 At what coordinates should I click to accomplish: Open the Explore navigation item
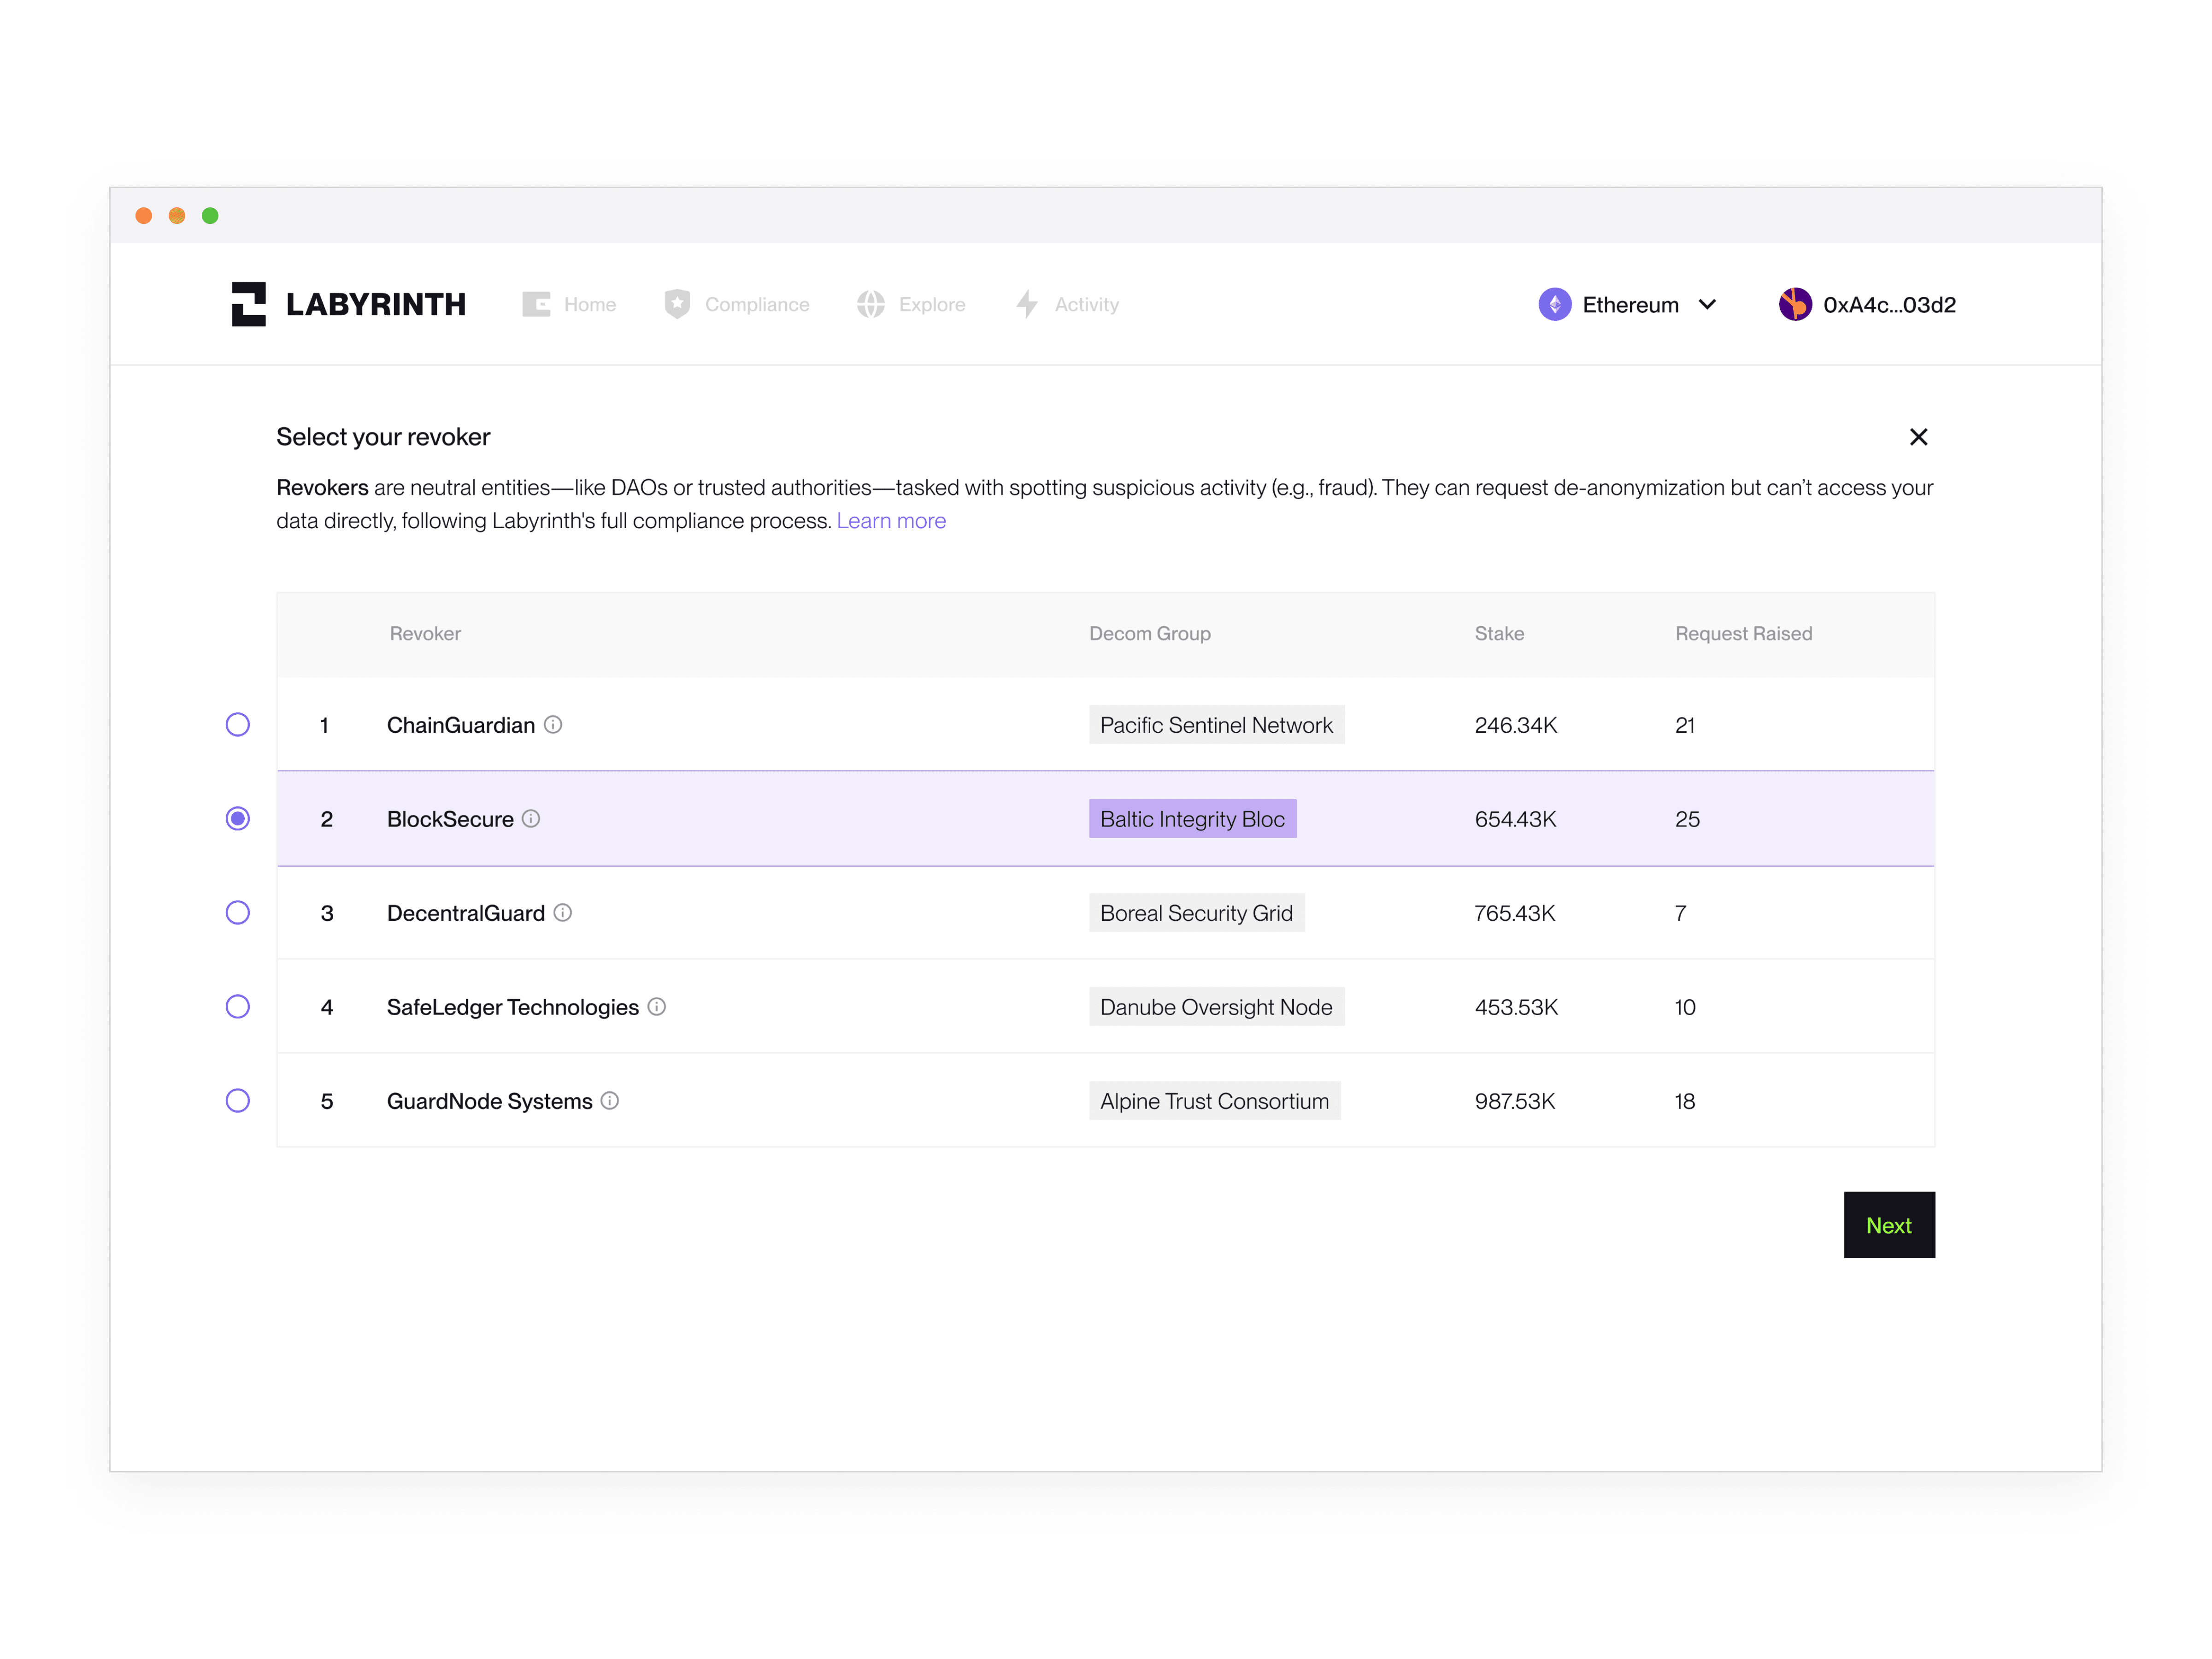930,304
